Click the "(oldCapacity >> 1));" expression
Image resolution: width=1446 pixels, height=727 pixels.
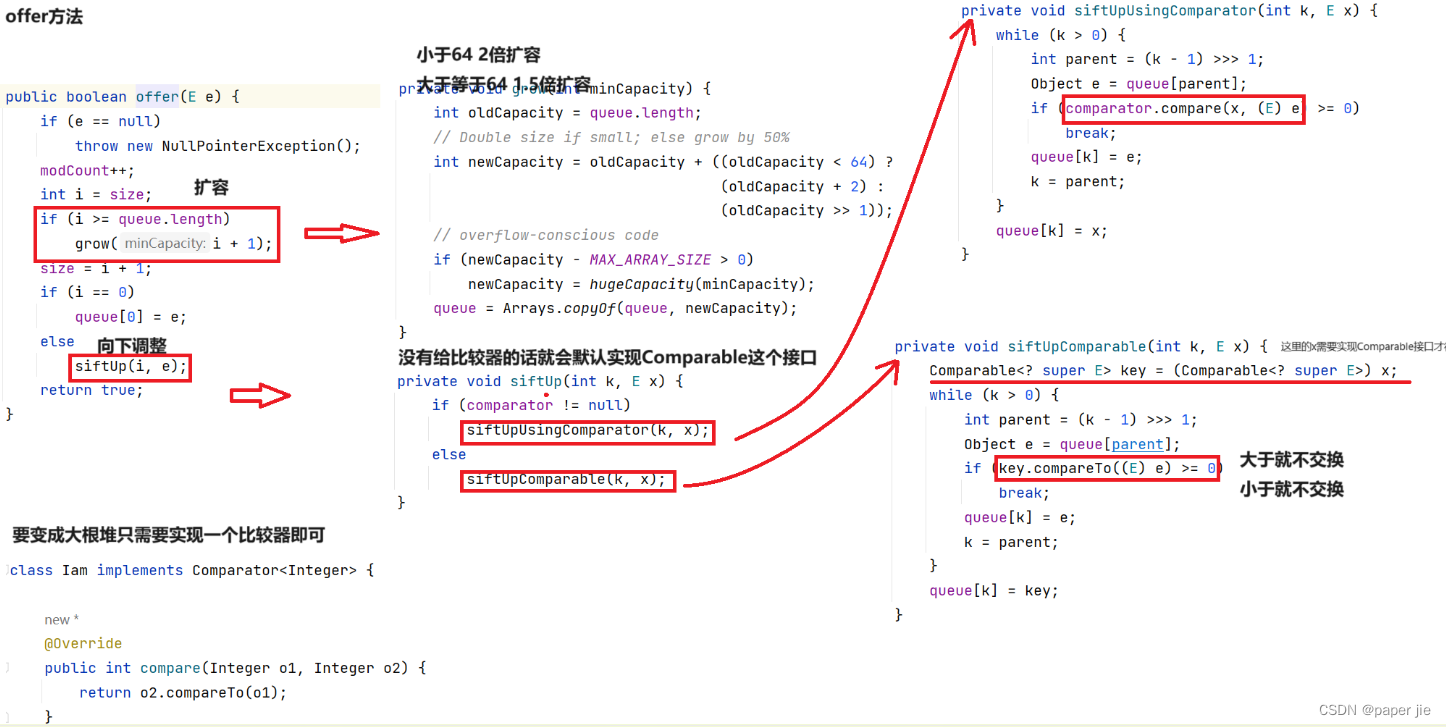[x=806, y=210]
